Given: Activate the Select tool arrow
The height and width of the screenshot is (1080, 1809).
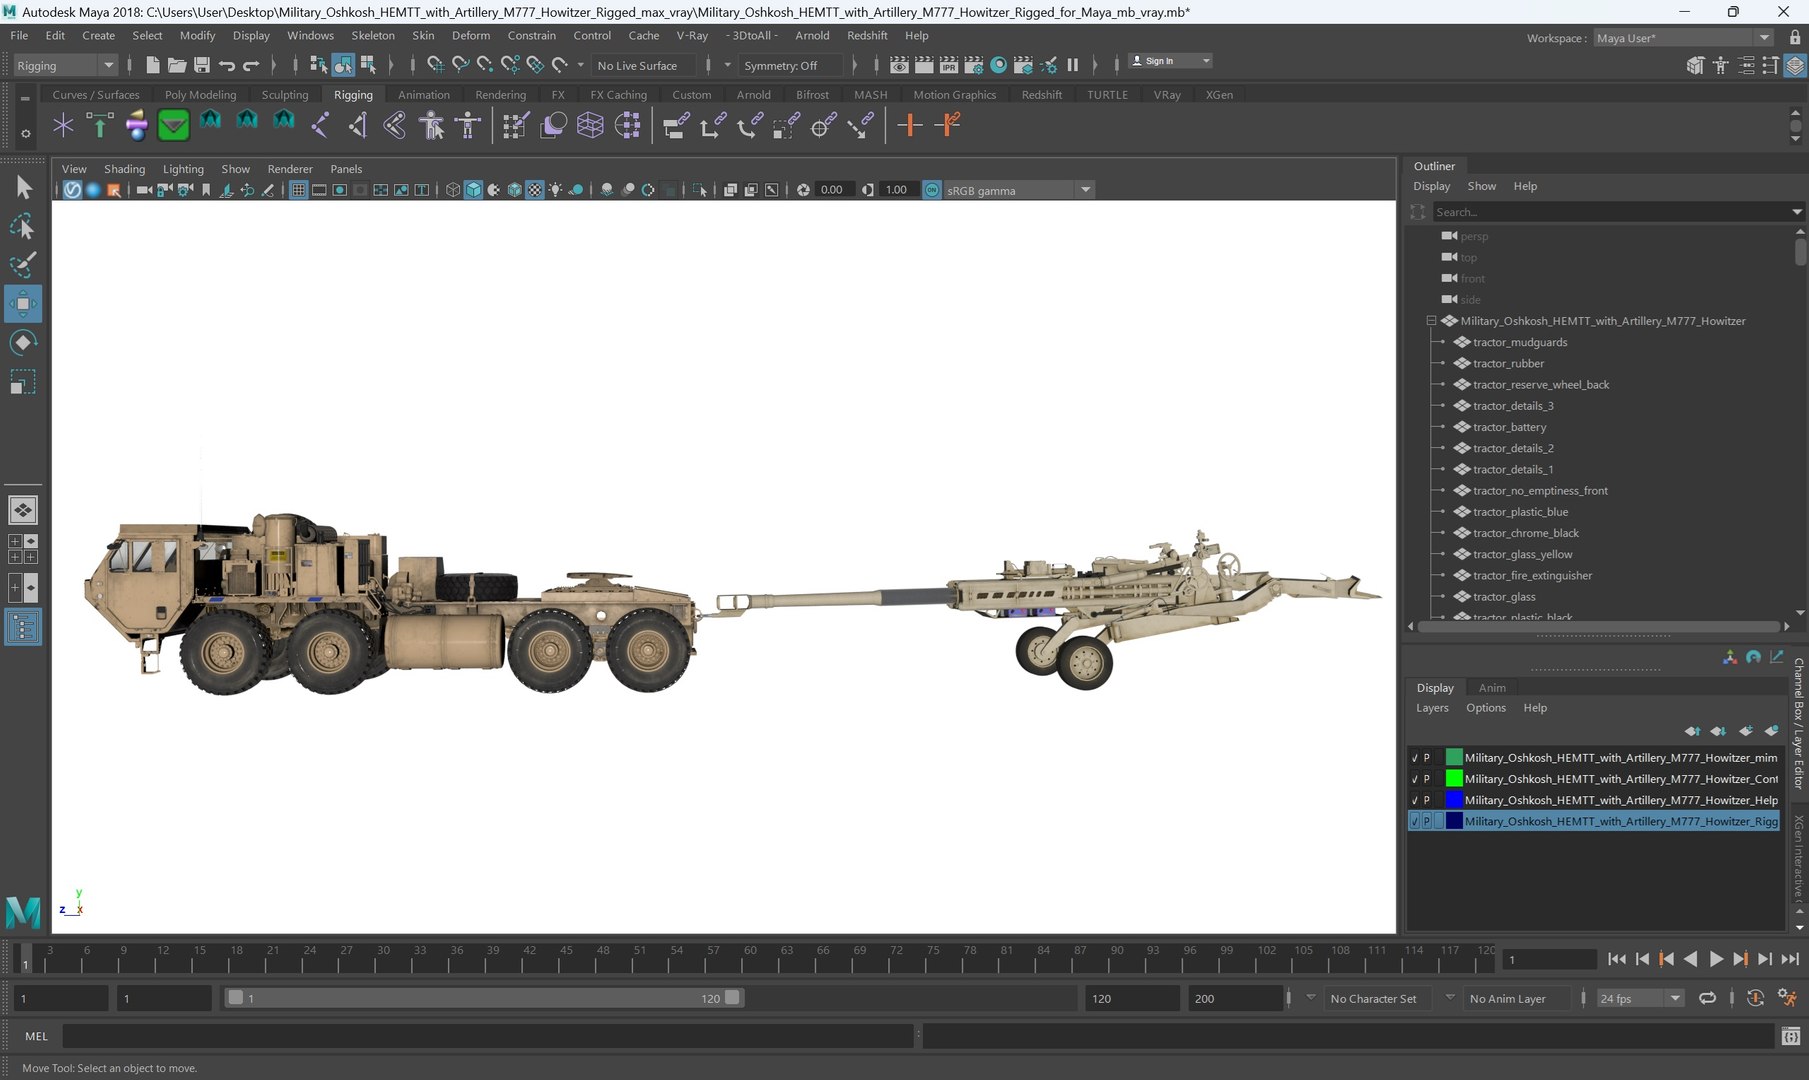Looking at the screenshot, I should (x=23, y=187).
